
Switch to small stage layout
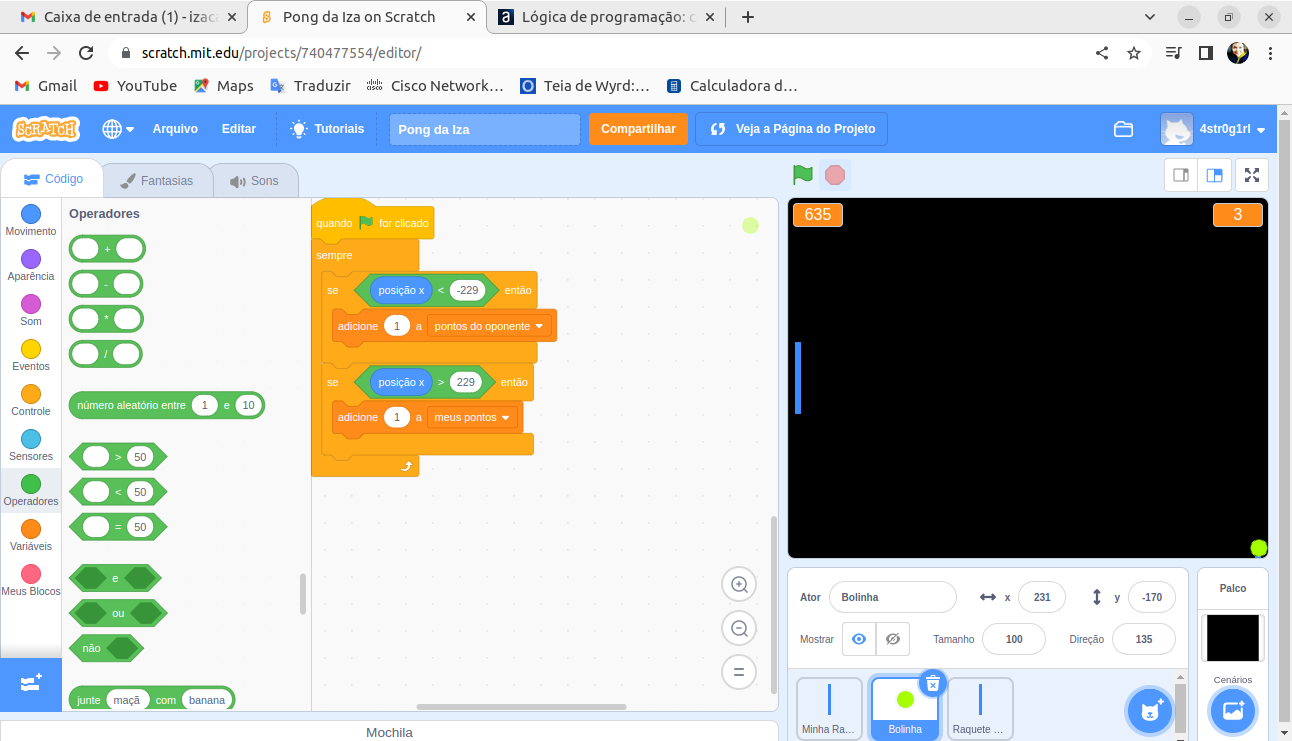click(1181, 175)
